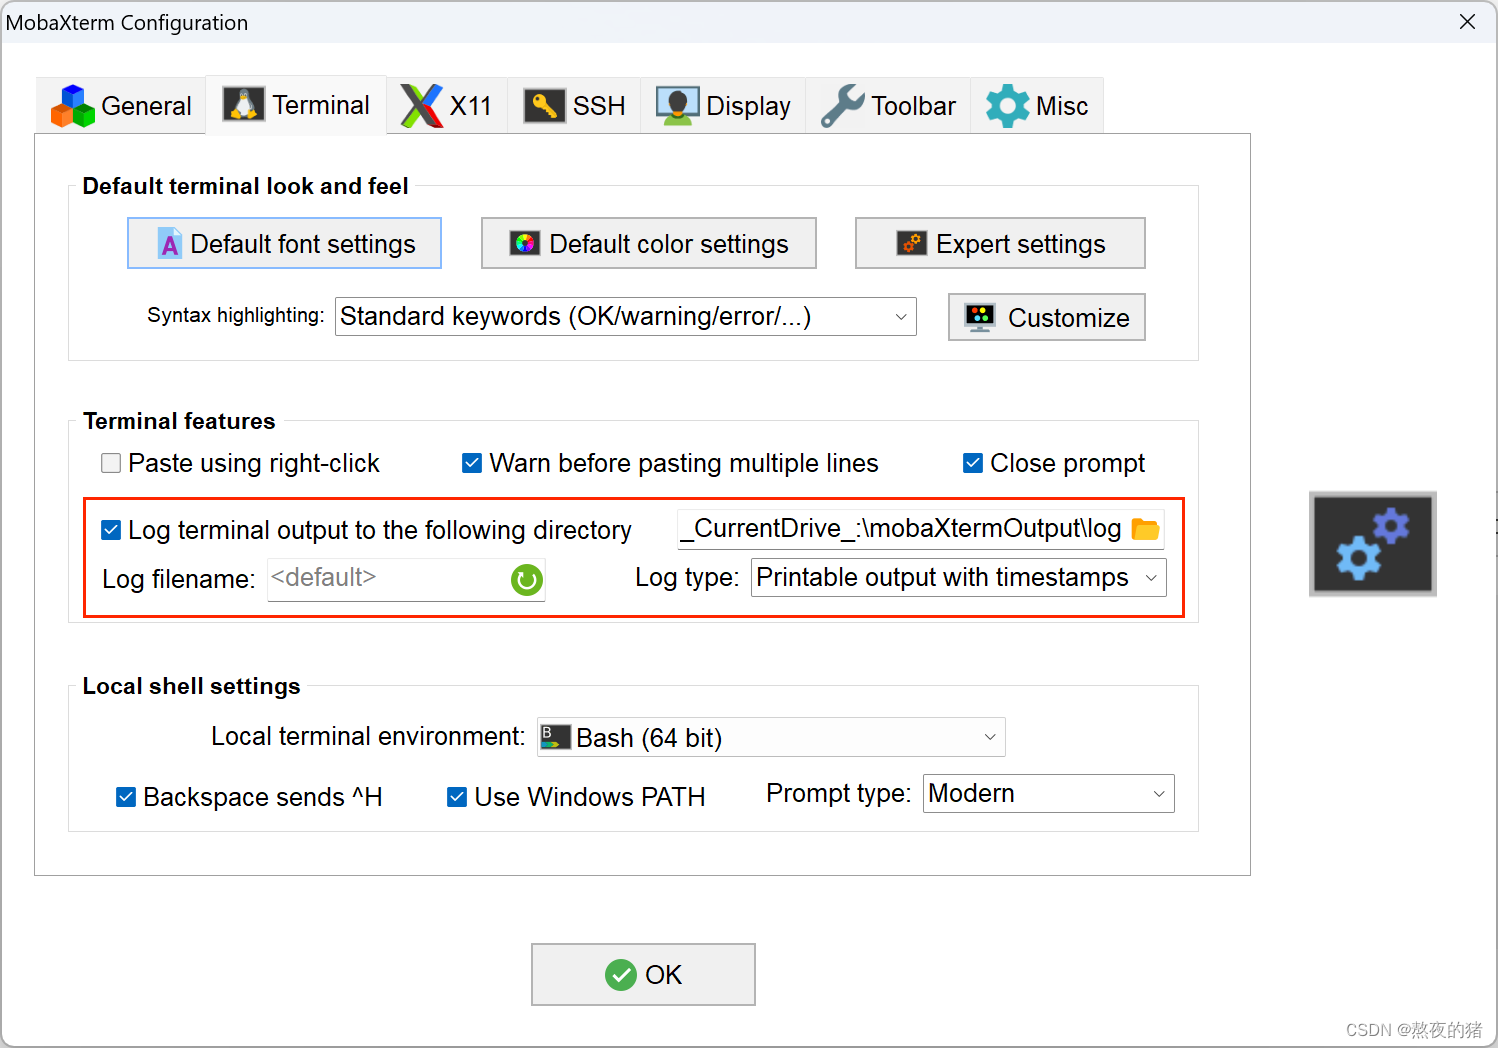Click the gear icon on Misc tab
This screenshot has height=1048, width=1498.
1007,106
